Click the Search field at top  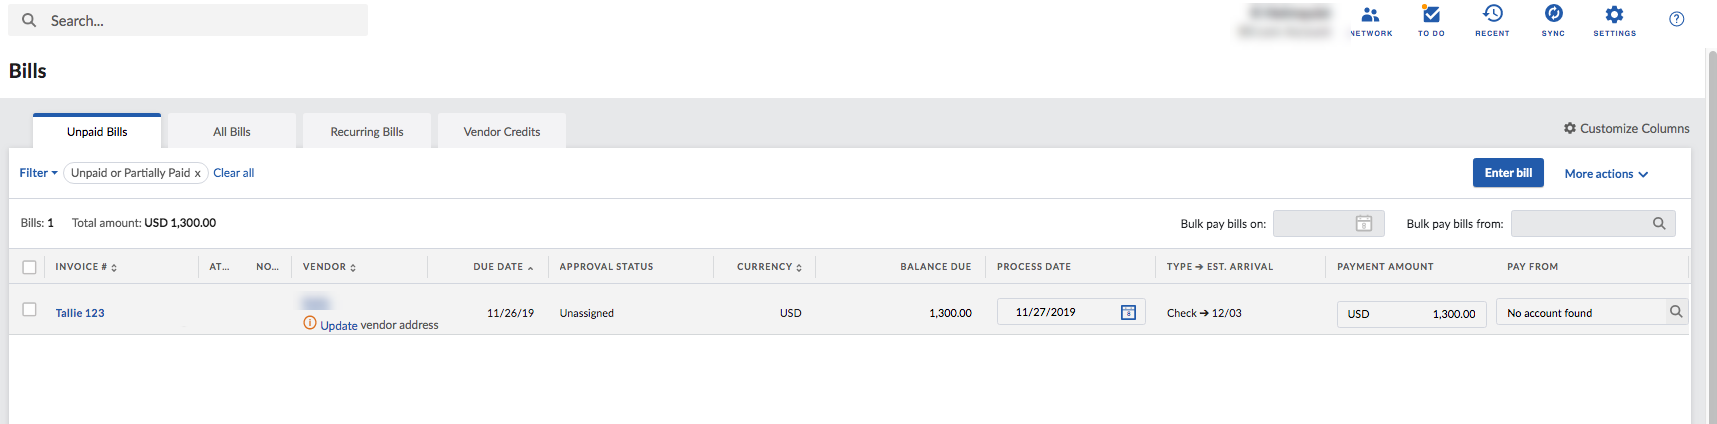click(x=200, y=21)
